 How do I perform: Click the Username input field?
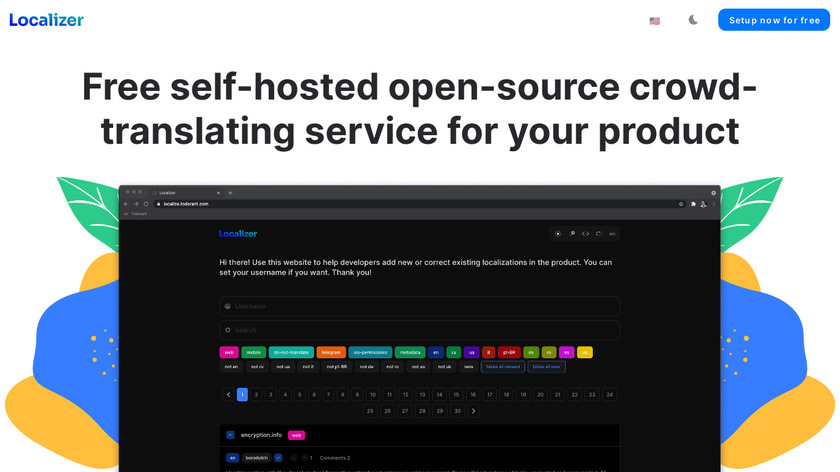coord(419,306)
